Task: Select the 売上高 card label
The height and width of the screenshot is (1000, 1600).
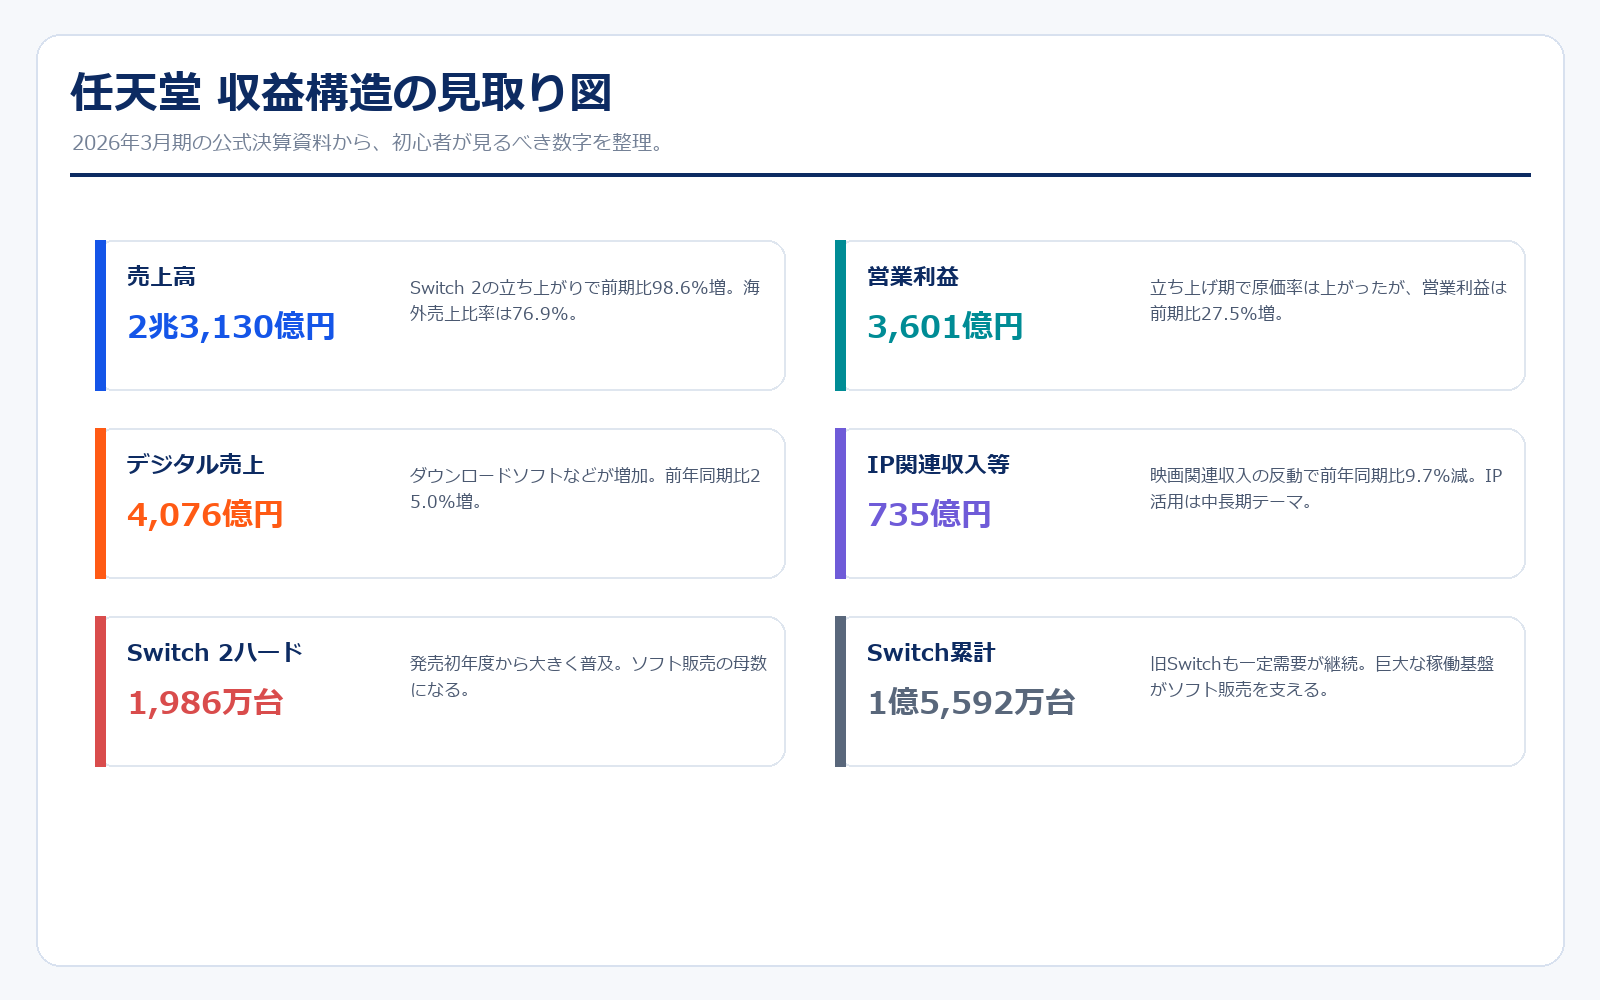Action: pyautogui.click(x=161, y=276)
